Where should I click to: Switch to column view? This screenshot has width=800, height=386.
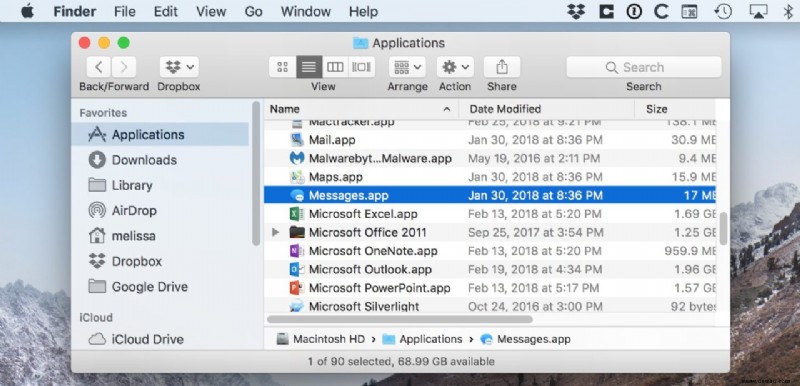click(335, 67)
